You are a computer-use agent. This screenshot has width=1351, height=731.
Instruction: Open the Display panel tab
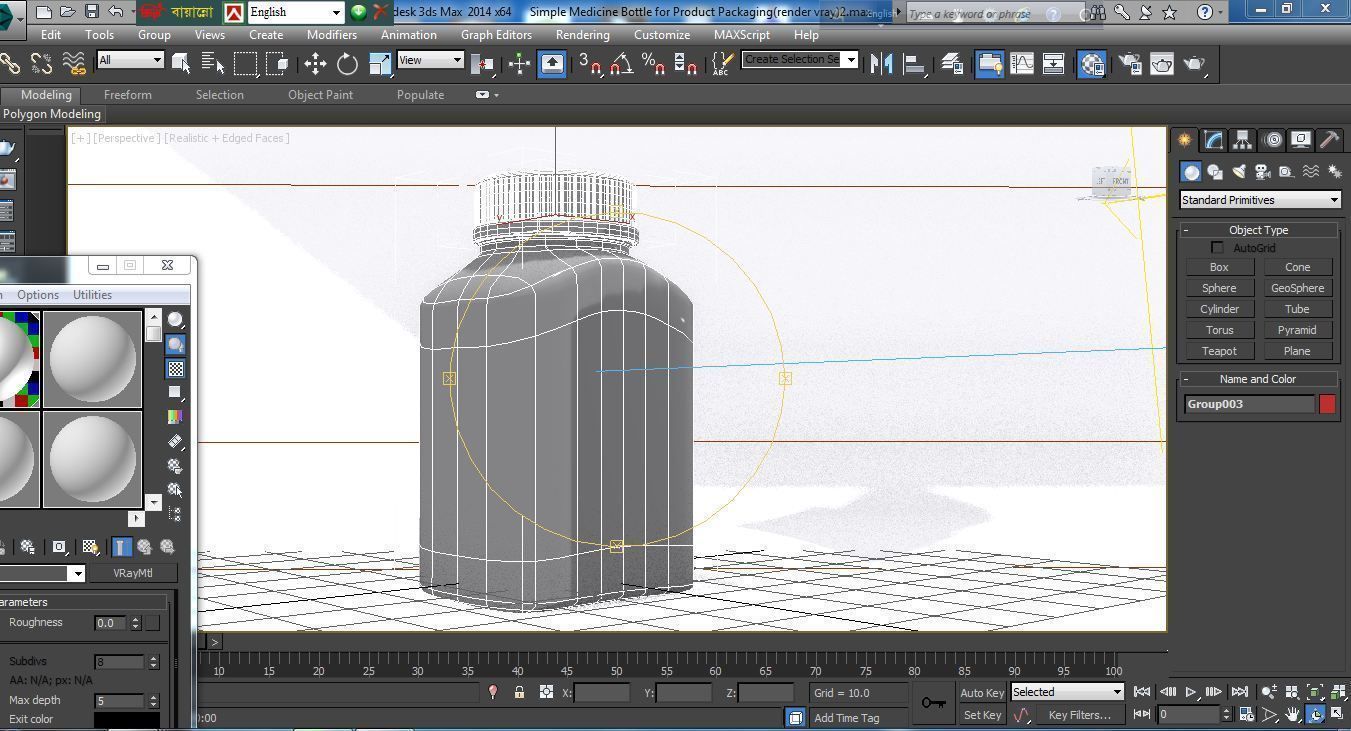pyautogui.click(x=1300, y=140)
